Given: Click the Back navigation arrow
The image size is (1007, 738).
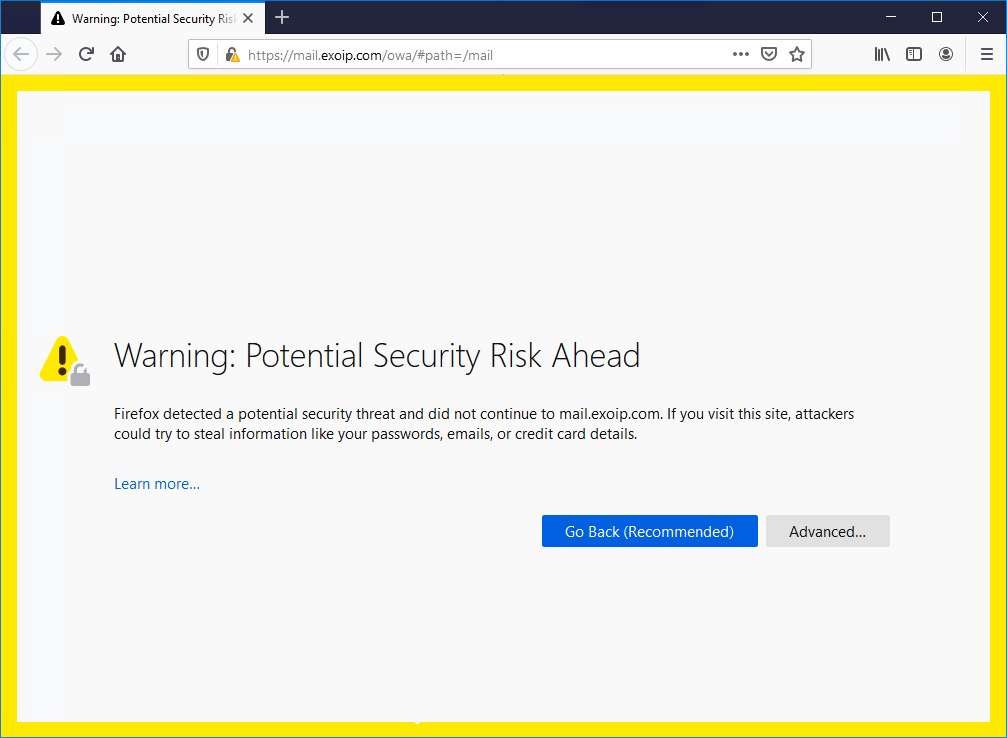Looking at the screenshot, I should click(21, 54).
